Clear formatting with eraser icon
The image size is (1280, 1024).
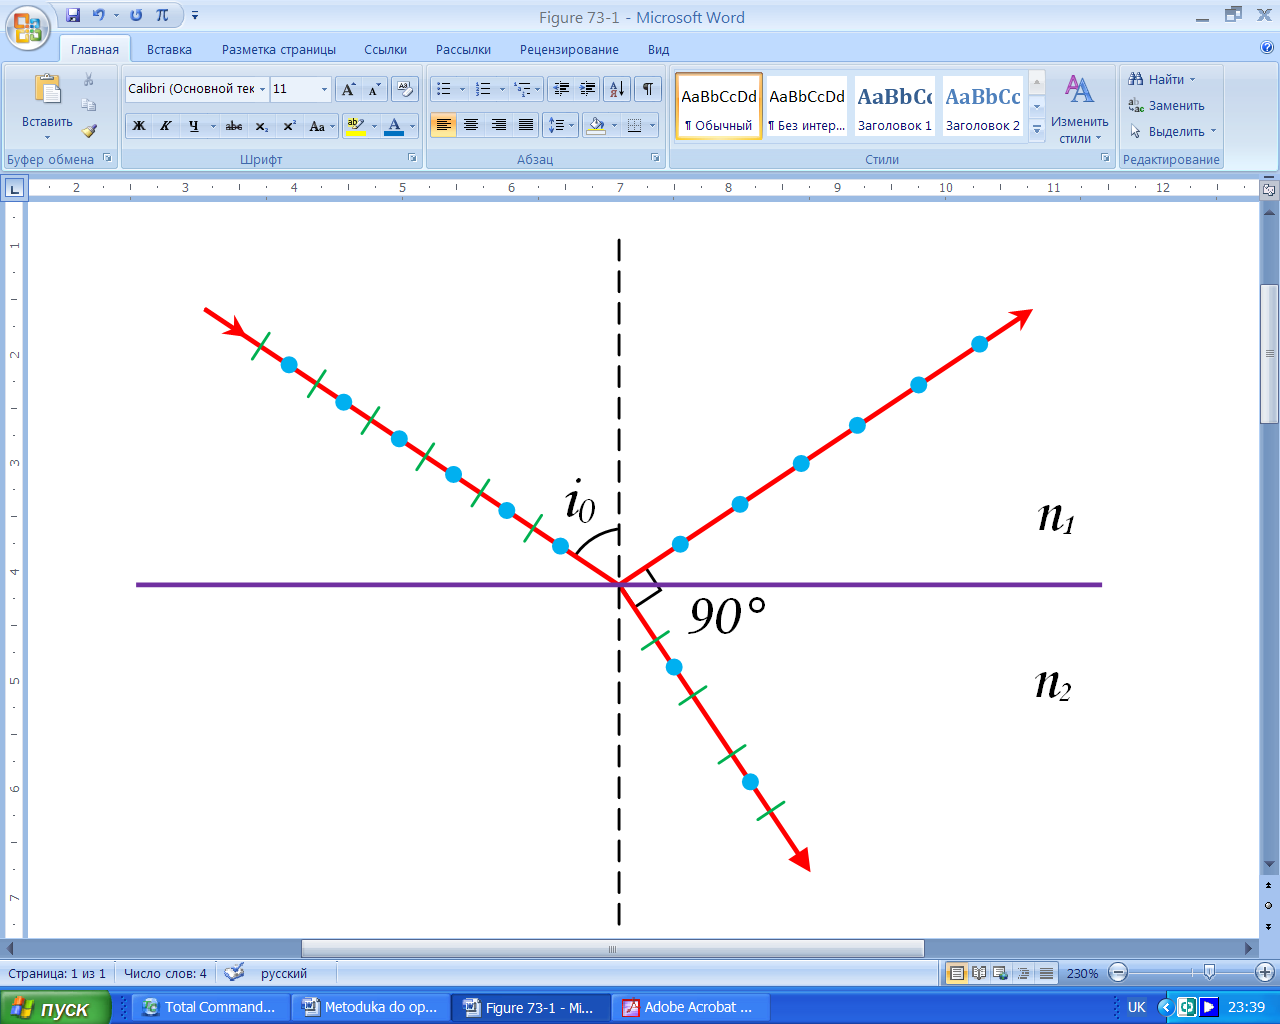[x=404, y=89]
